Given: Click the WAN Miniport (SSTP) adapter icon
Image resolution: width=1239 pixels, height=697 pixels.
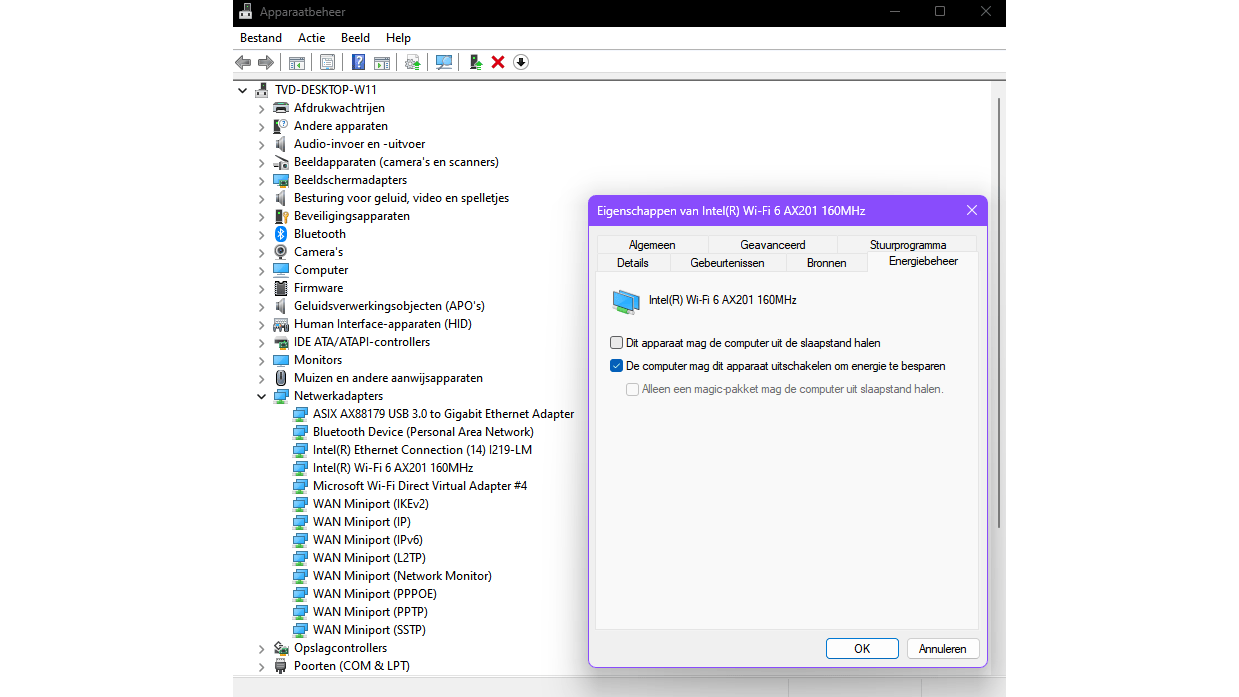Looking at the screenshot, I should tap(300, 630).
